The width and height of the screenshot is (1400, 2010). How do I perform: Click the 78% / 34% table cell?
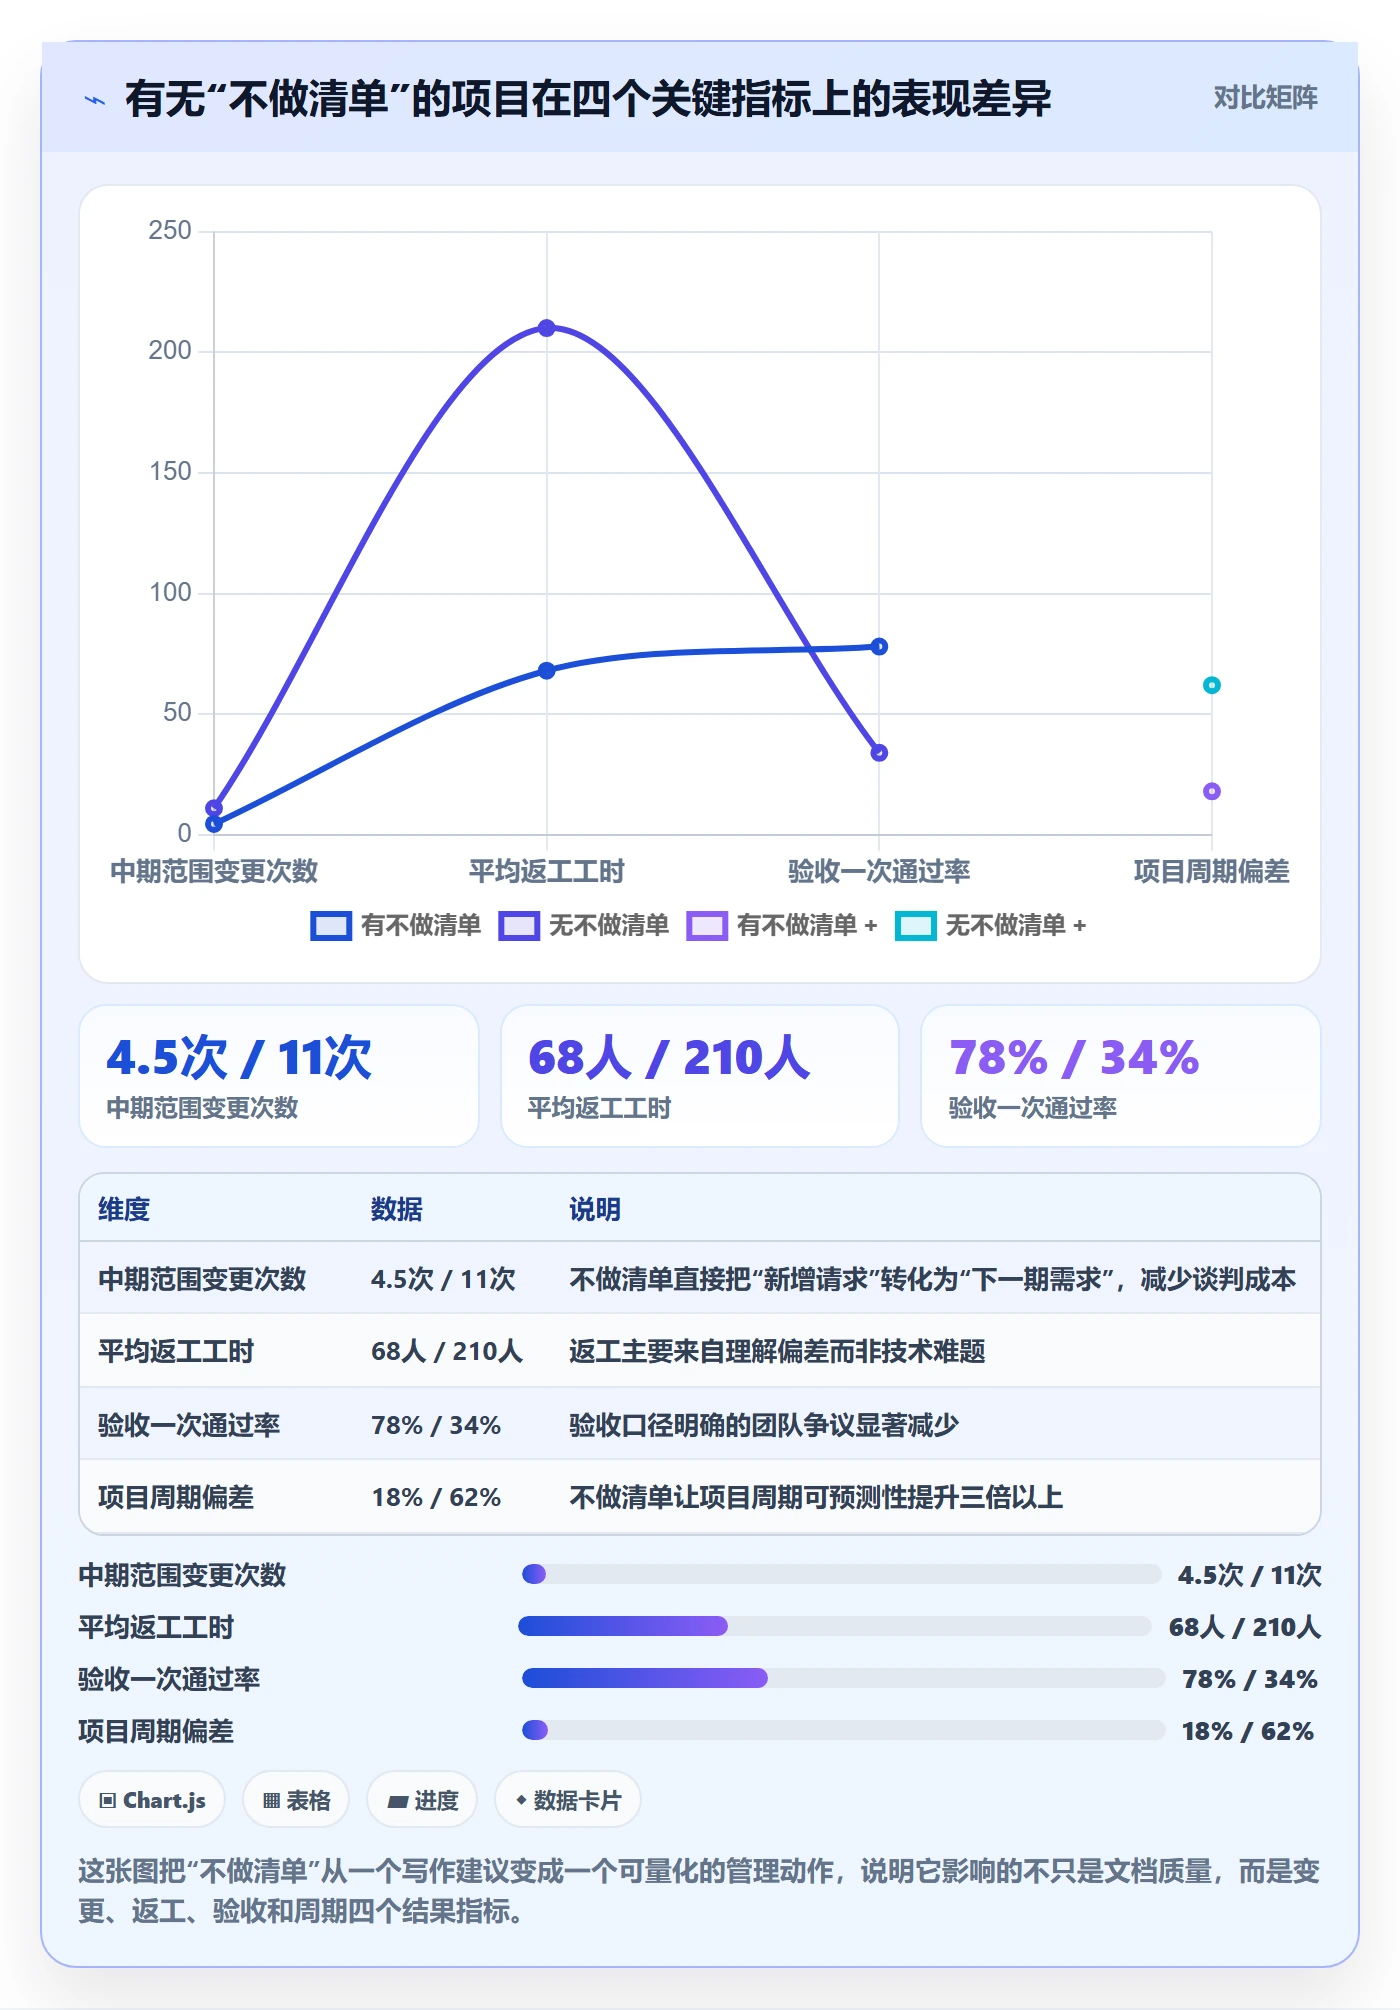[x=436, y=1424]
